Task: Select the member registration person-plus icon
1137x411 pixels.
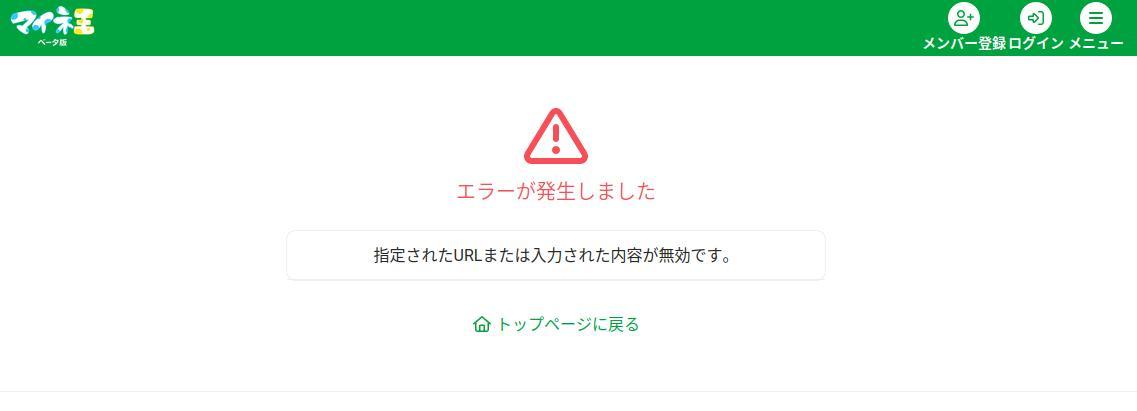Action: click(964, 18)
